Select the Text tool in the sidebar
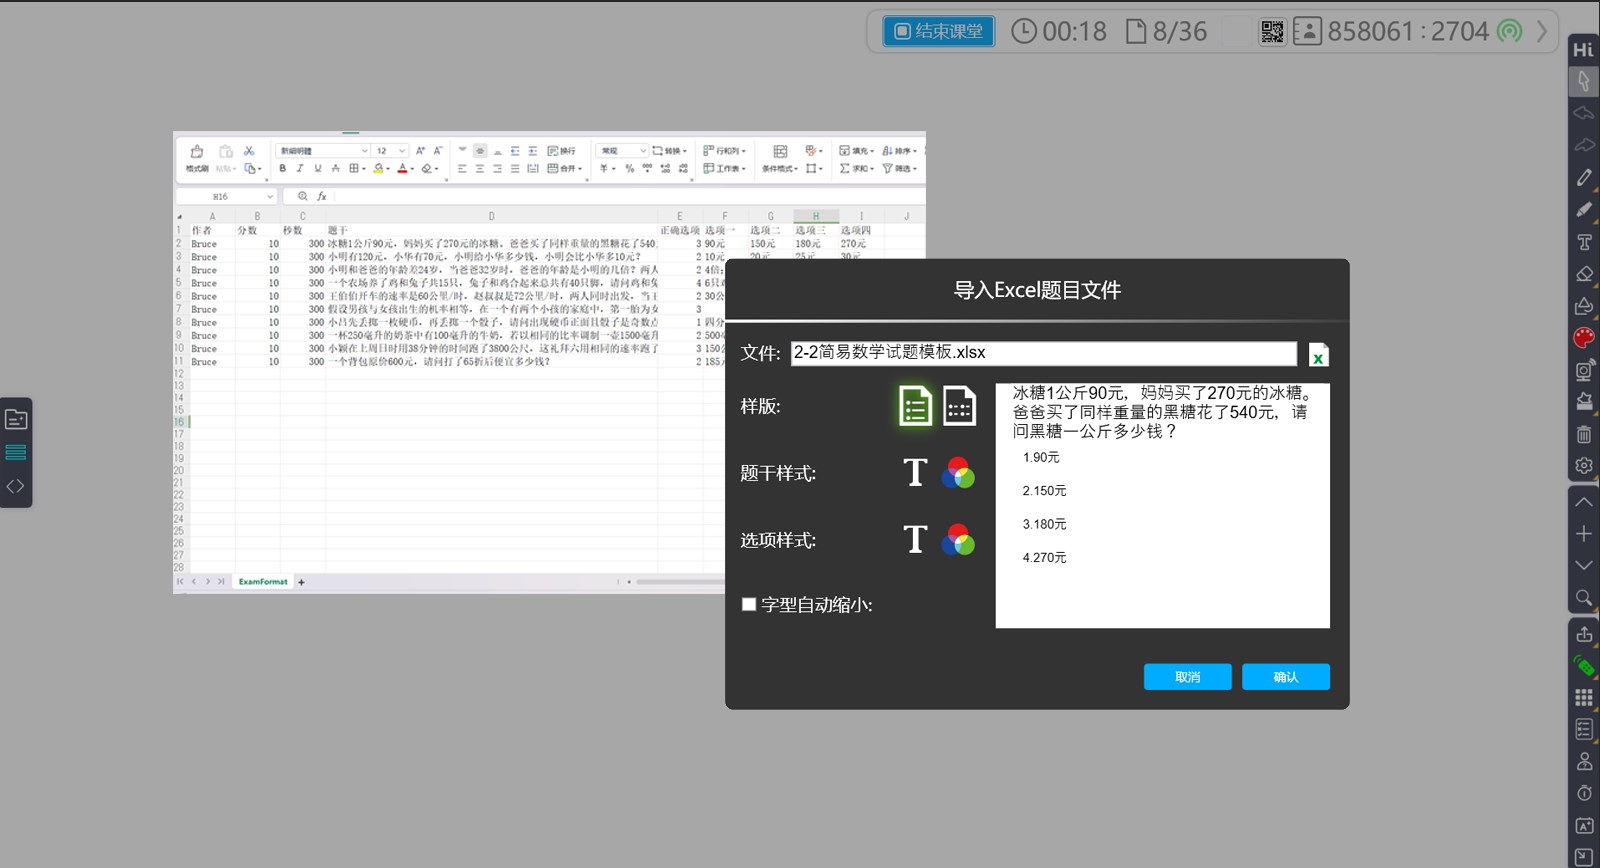 coord(1584,242)
